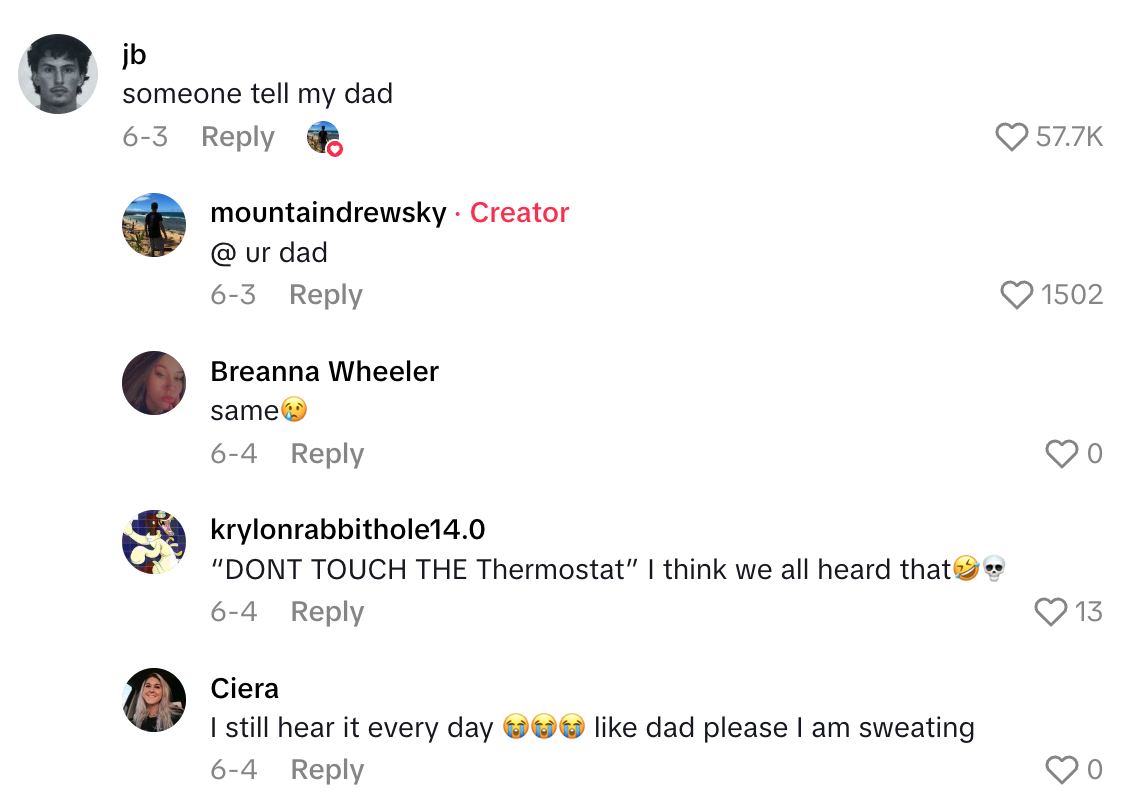Click the creator-liked badge under jb's comment
Image resolution: width=1134 pixels, height=810 pixels.
[324, 138]
